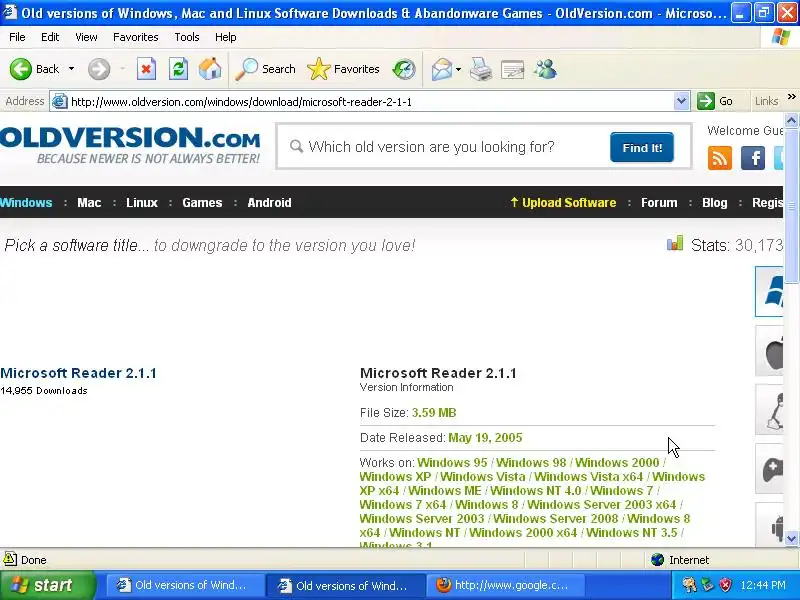Select the Games nav tab

coord(202,203)
